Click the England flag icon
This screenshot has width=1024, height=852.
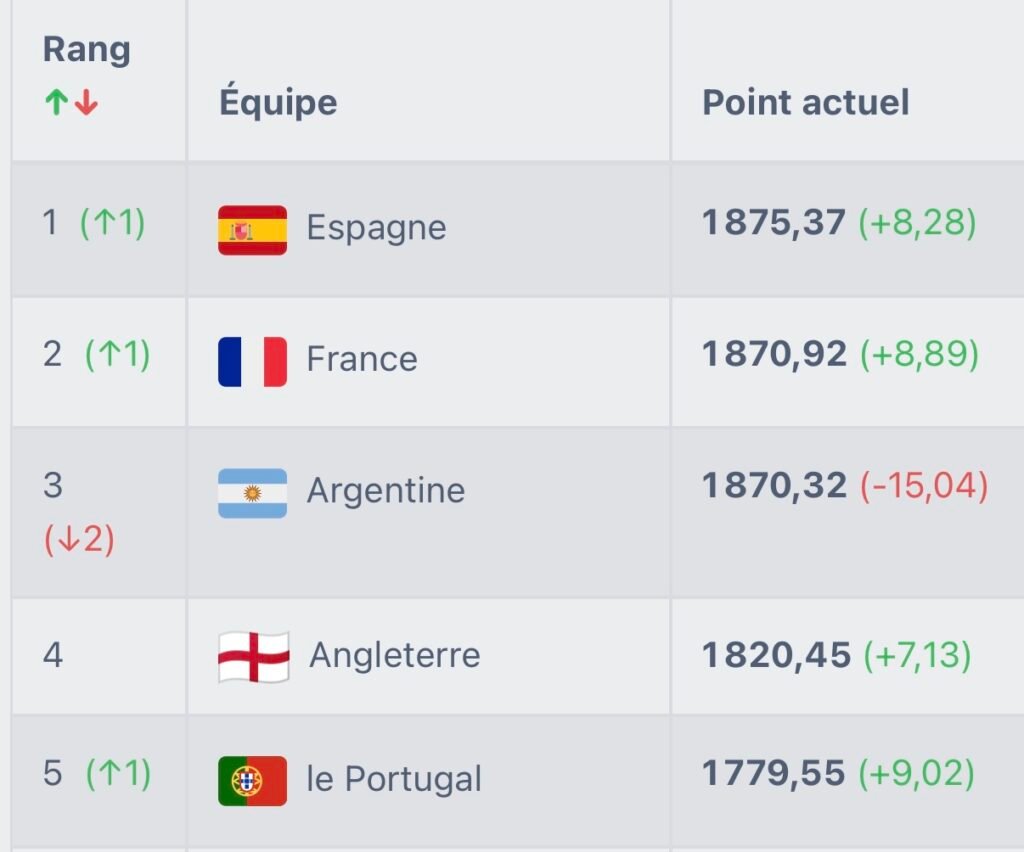pyautogui.click(x=253, y=657)
